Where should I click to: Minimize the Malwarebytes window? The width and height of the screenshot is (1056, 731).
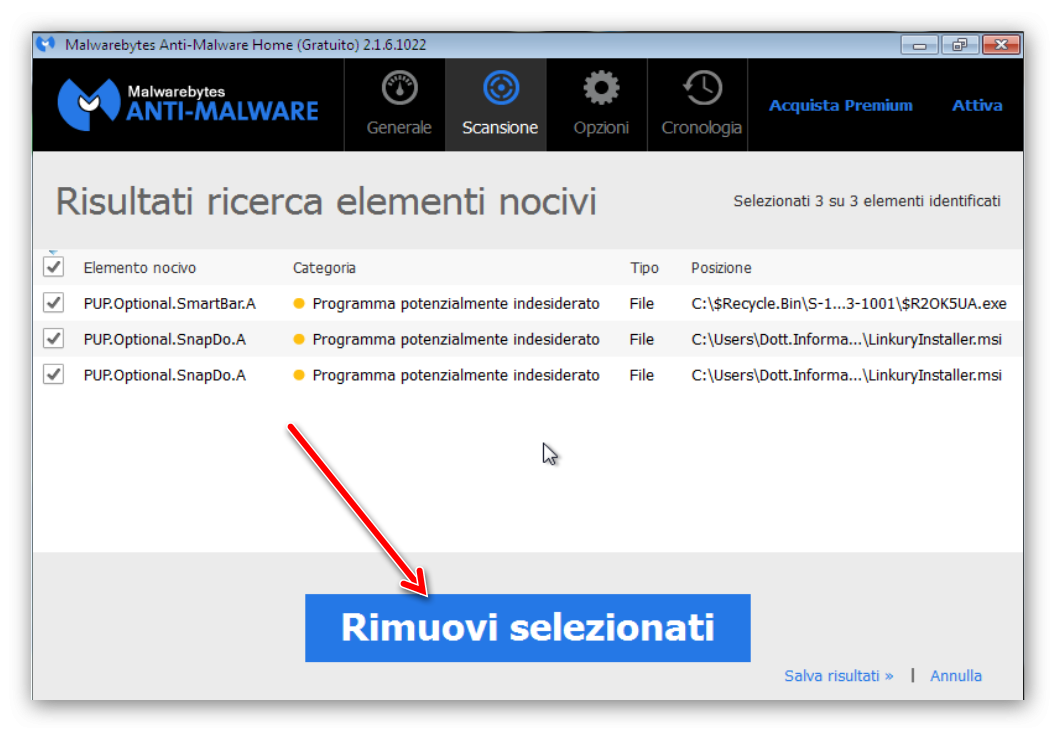tap(919, 45)
